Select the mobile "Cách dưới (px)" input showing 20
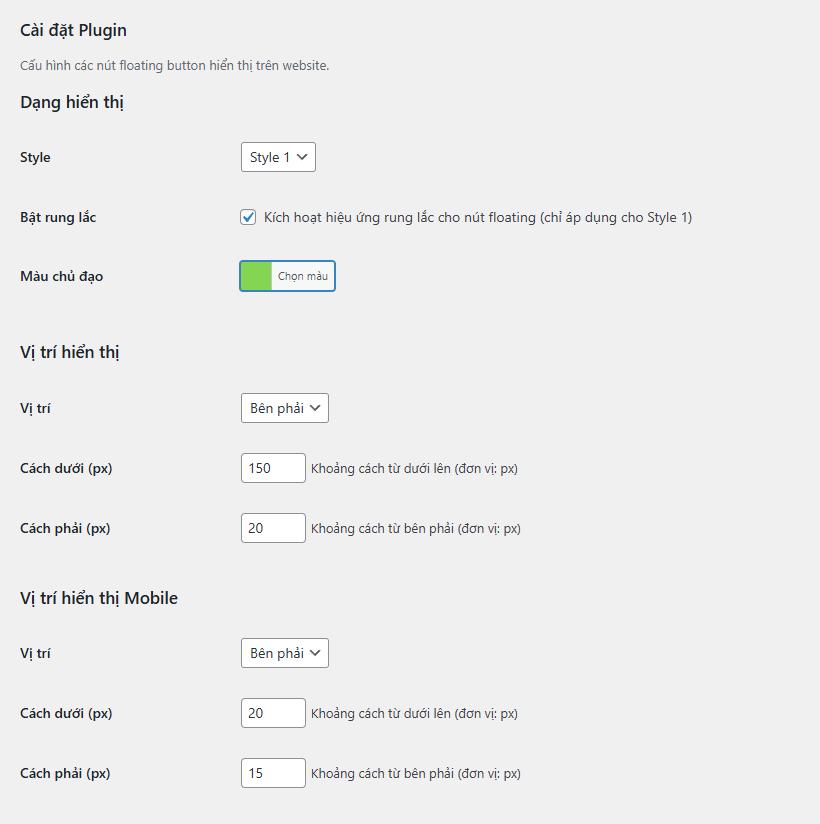Screen dimensions: 820x824 pos(272,713)
